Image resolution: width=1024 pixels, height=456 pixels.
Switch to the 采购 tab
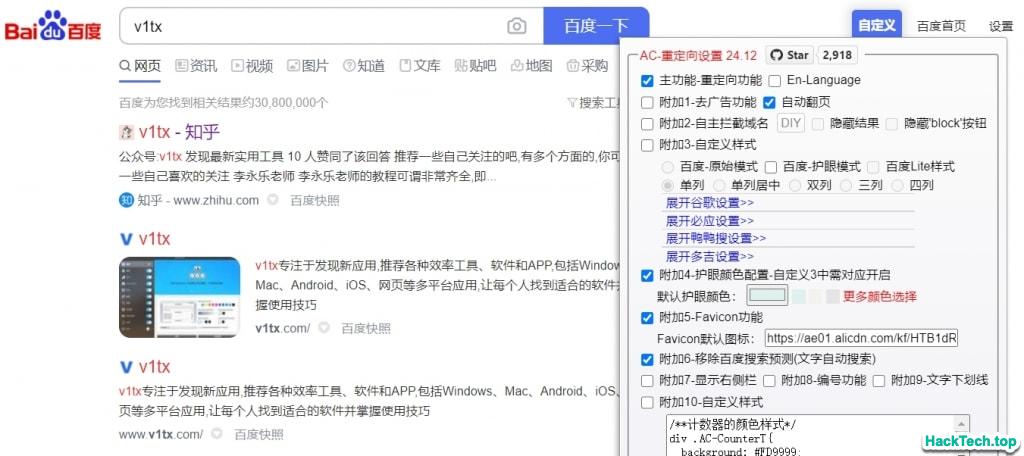(588, 65)
